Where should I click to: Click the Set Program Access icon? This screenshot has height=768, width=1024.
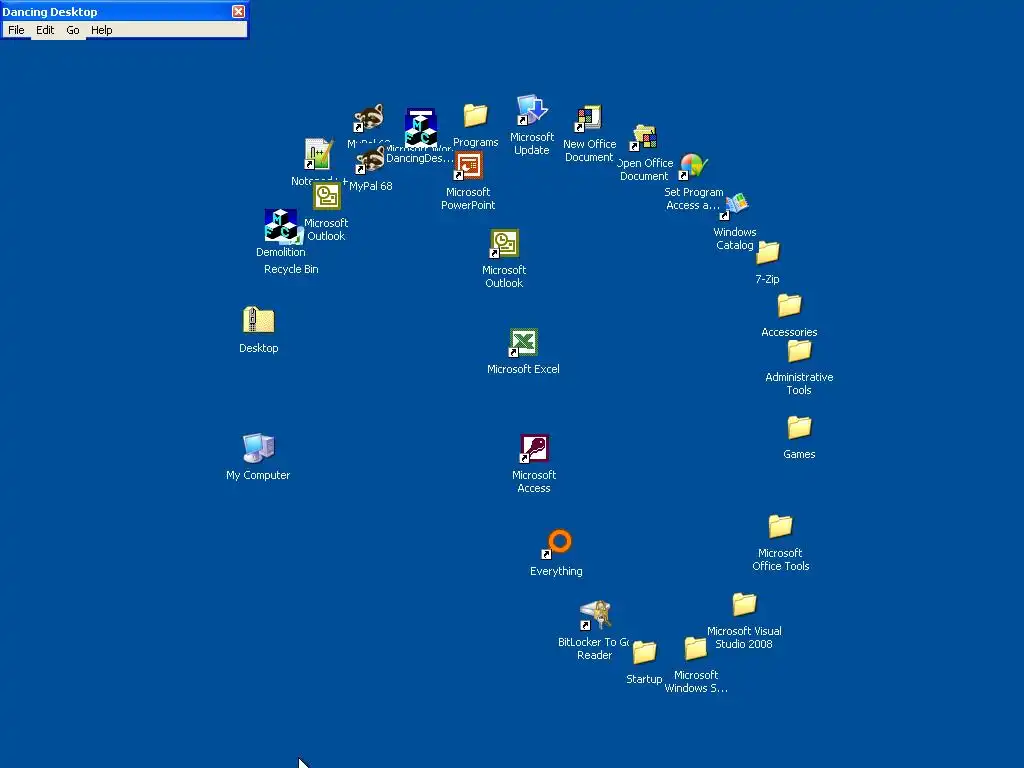point(693,167)
